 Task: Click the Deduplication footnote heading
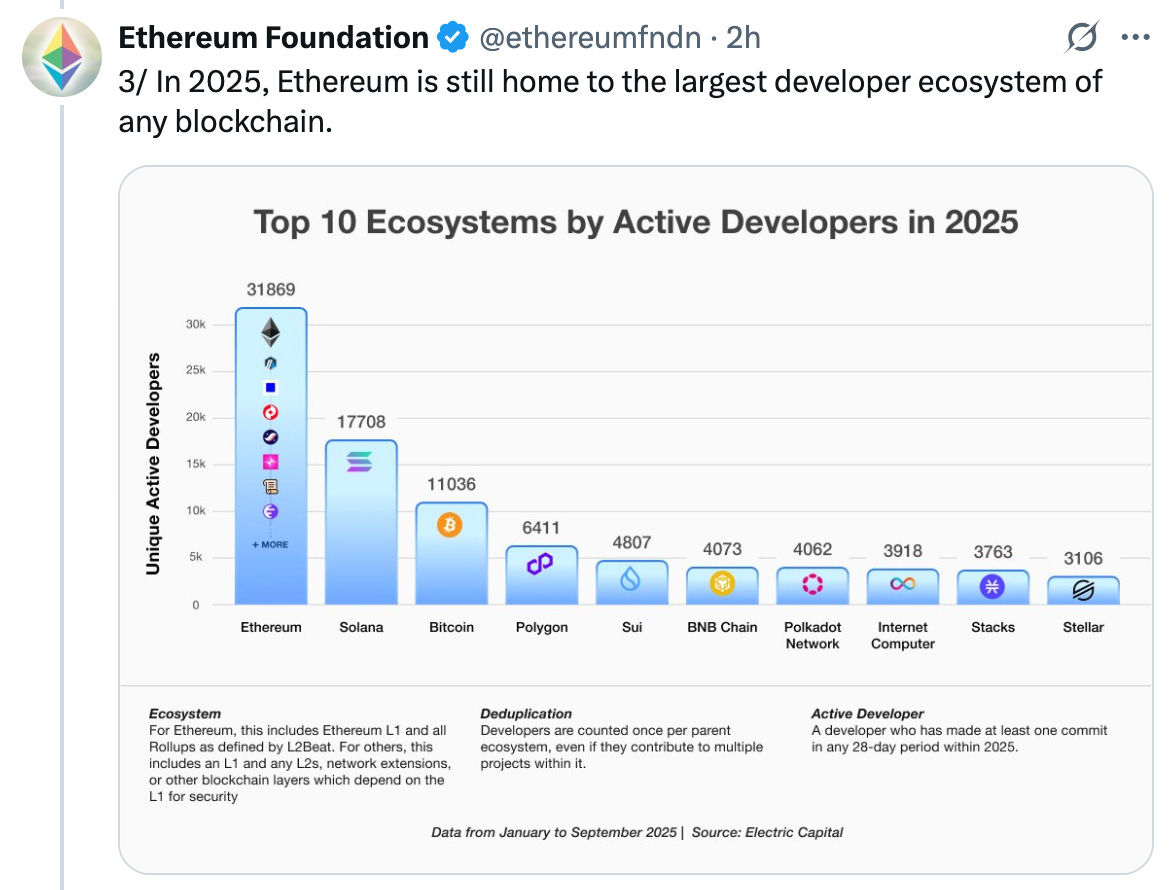click(x=526, y=714)
